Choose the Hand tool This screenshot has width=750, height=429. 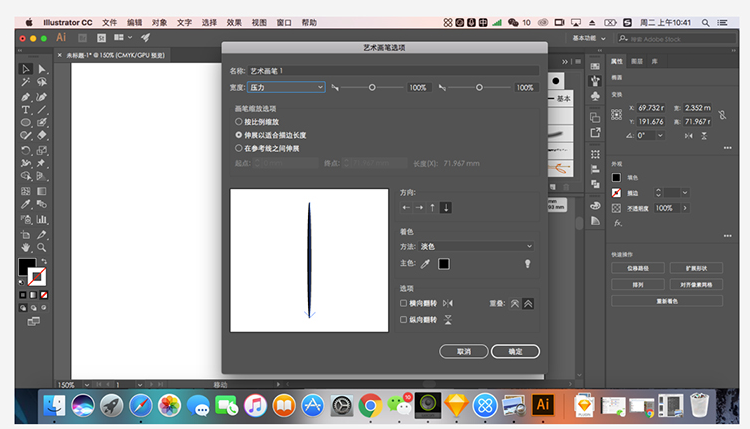point(26,247)
